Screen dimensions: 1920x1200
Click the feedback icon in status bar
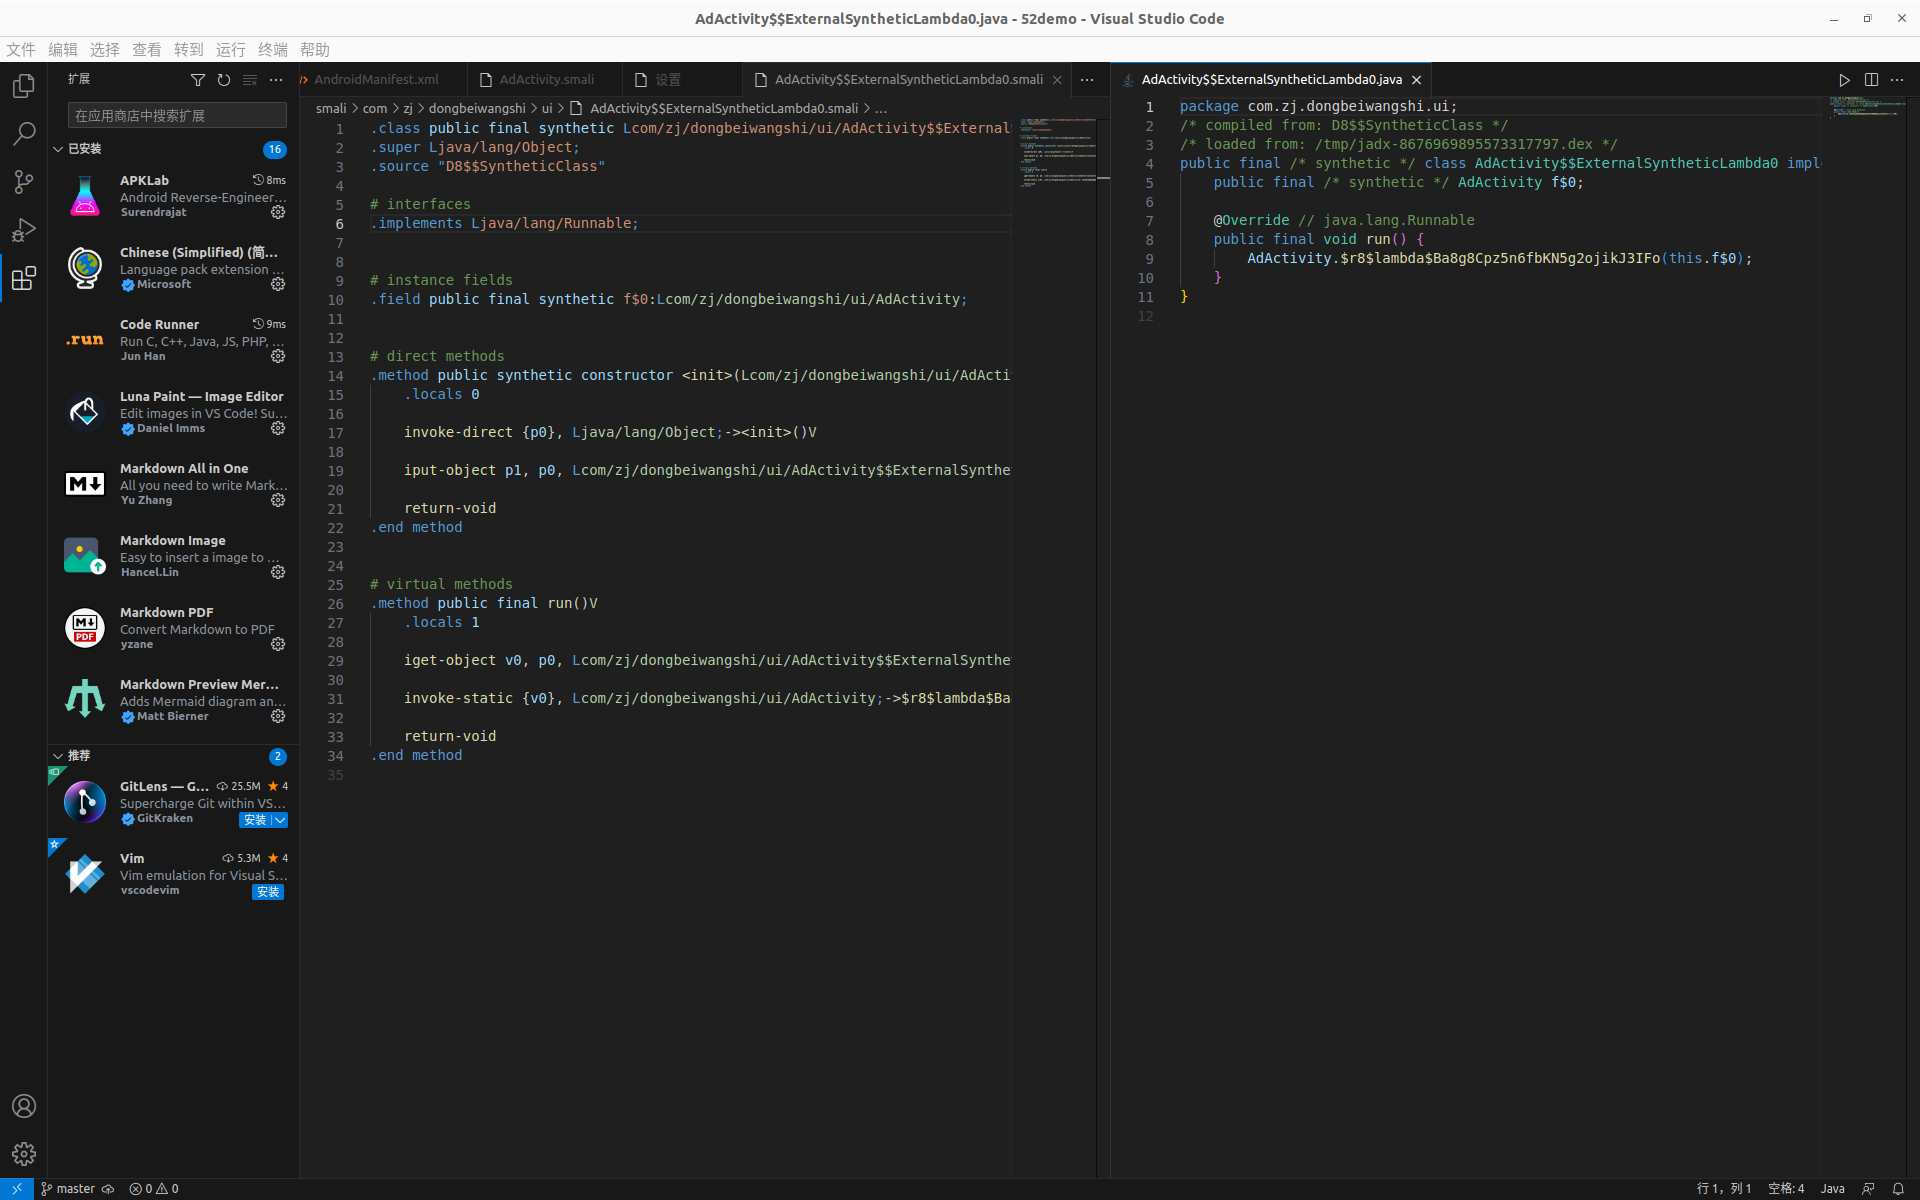coord(1868,1189)
